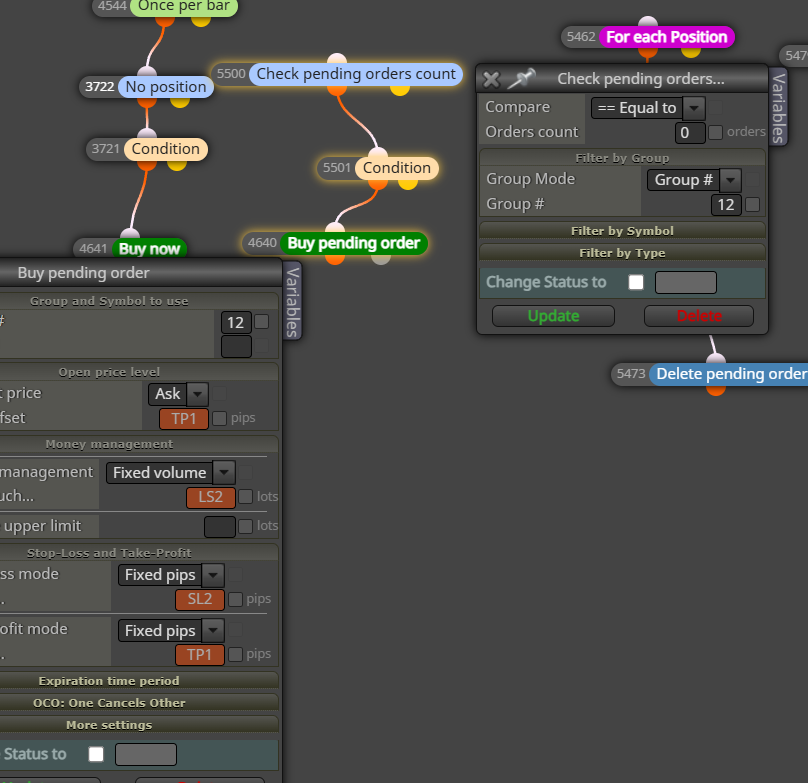Image resolution: width=808 pixels, height=783 pixels.
Task: Select the Condition block 3721
Action: 165,149
